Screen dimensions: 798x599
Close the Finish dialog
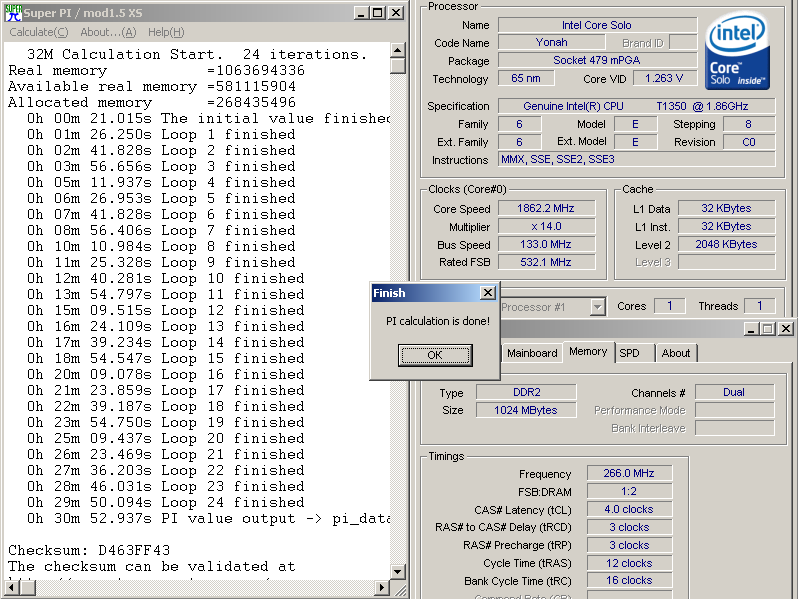488,293
